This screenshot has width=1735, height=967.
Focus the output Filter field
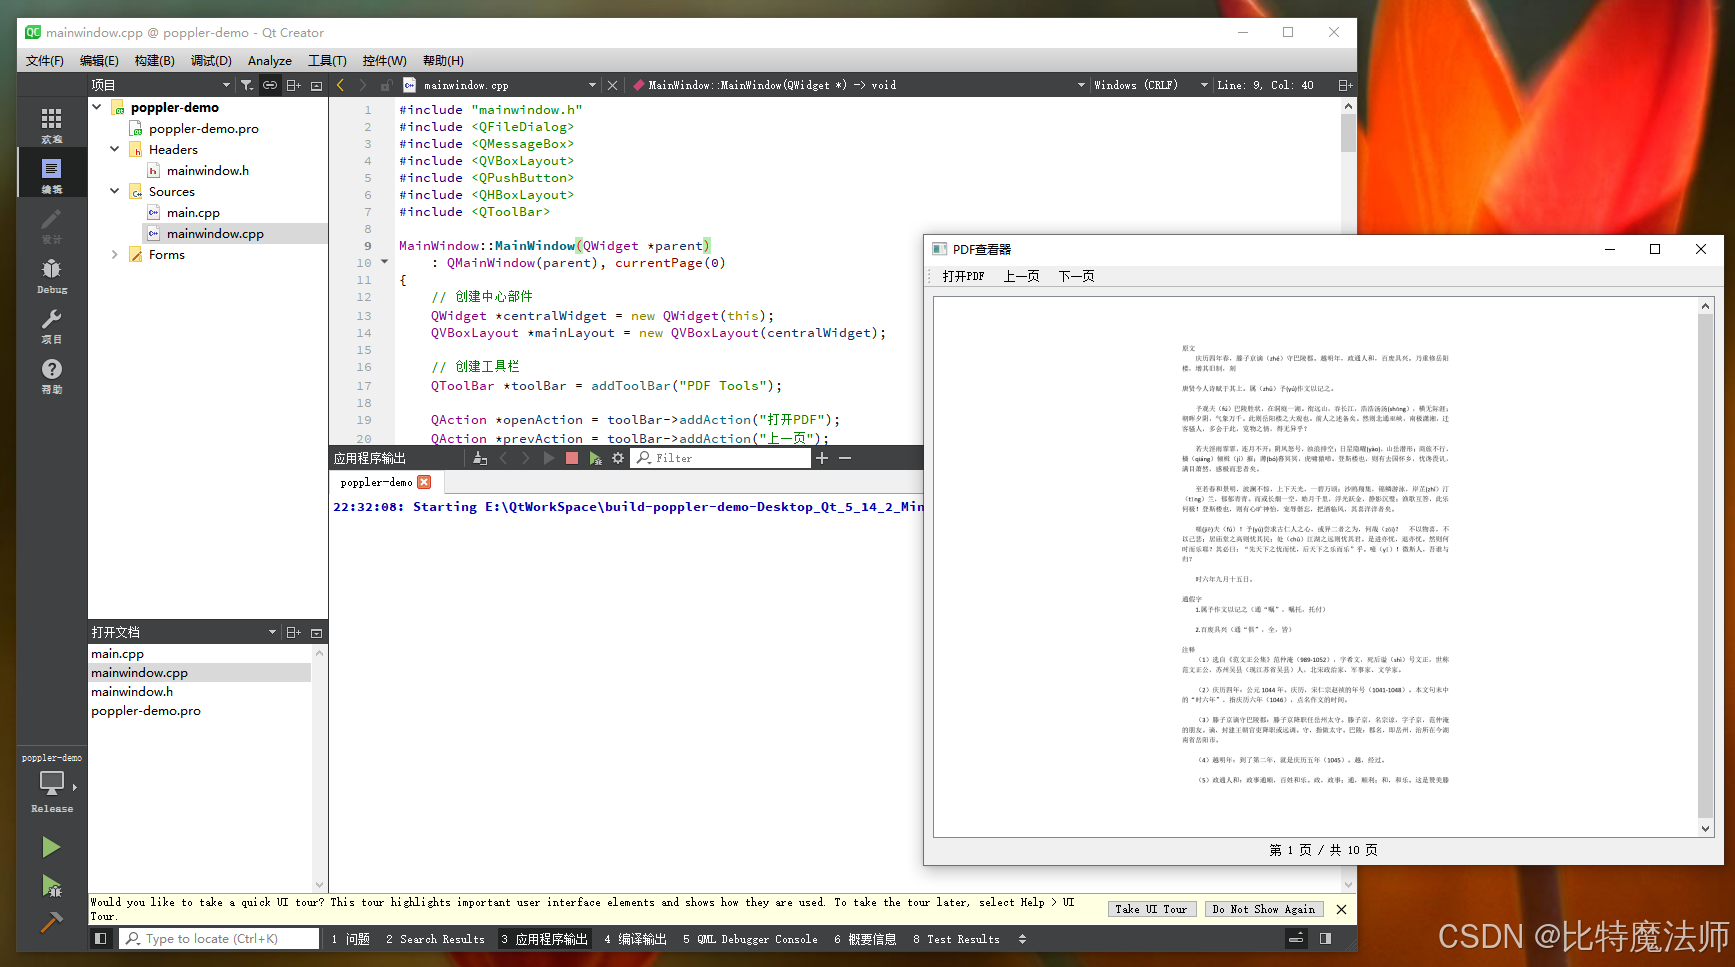[721, 458]
